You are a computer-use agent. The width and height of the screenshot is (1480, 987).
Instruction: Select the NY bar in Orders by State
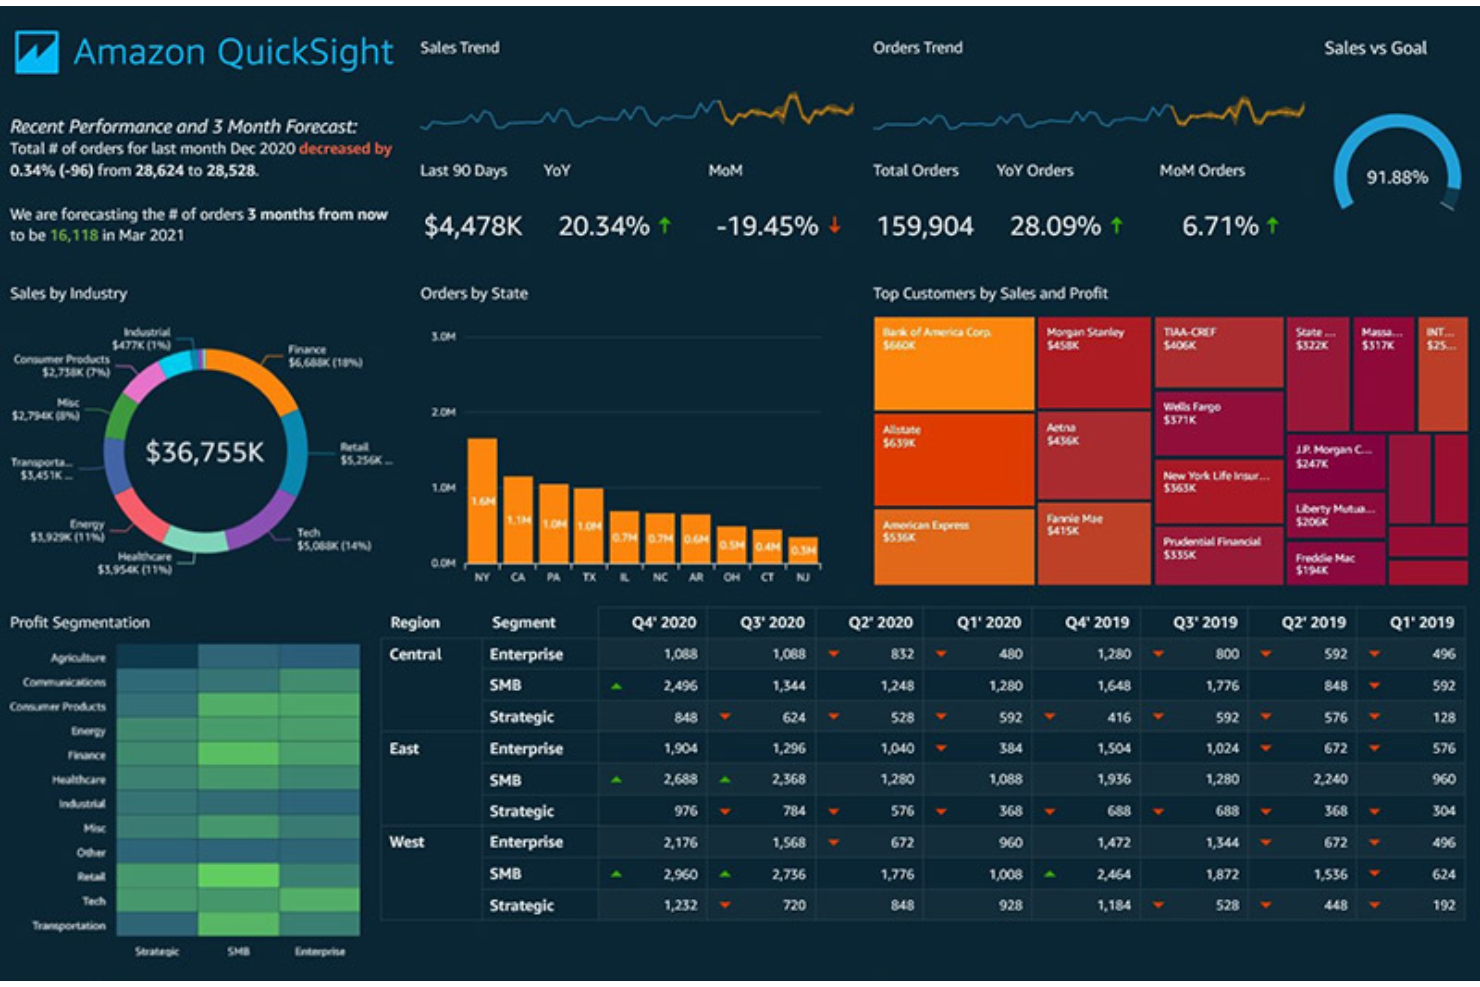[484, 500]
